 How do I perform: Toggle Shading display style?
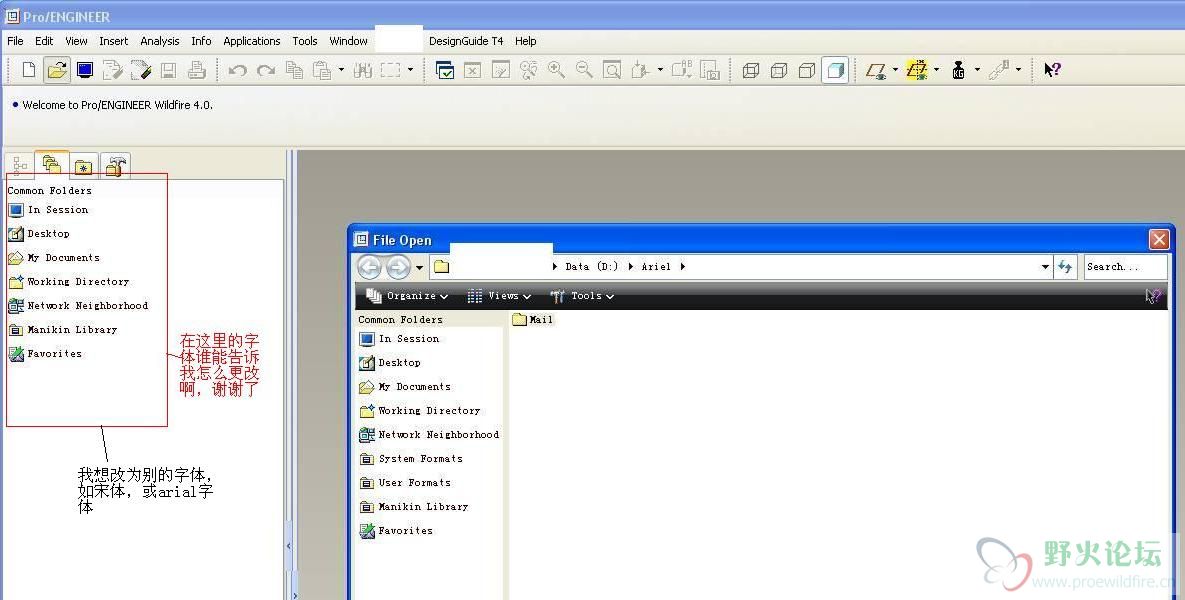click(x=834, y=70)
